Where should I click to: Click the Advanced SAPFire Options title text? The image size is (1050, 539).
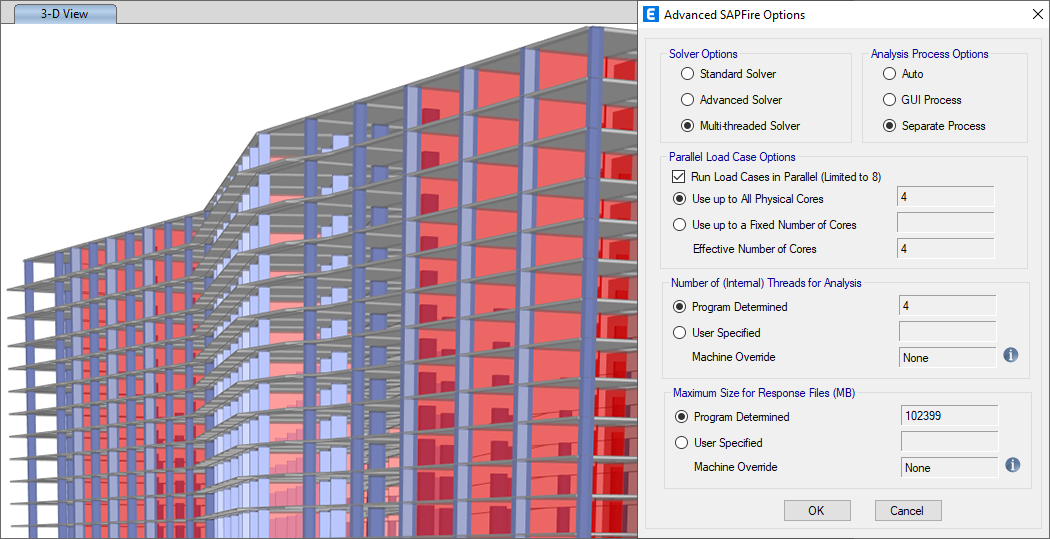(735, 14)
